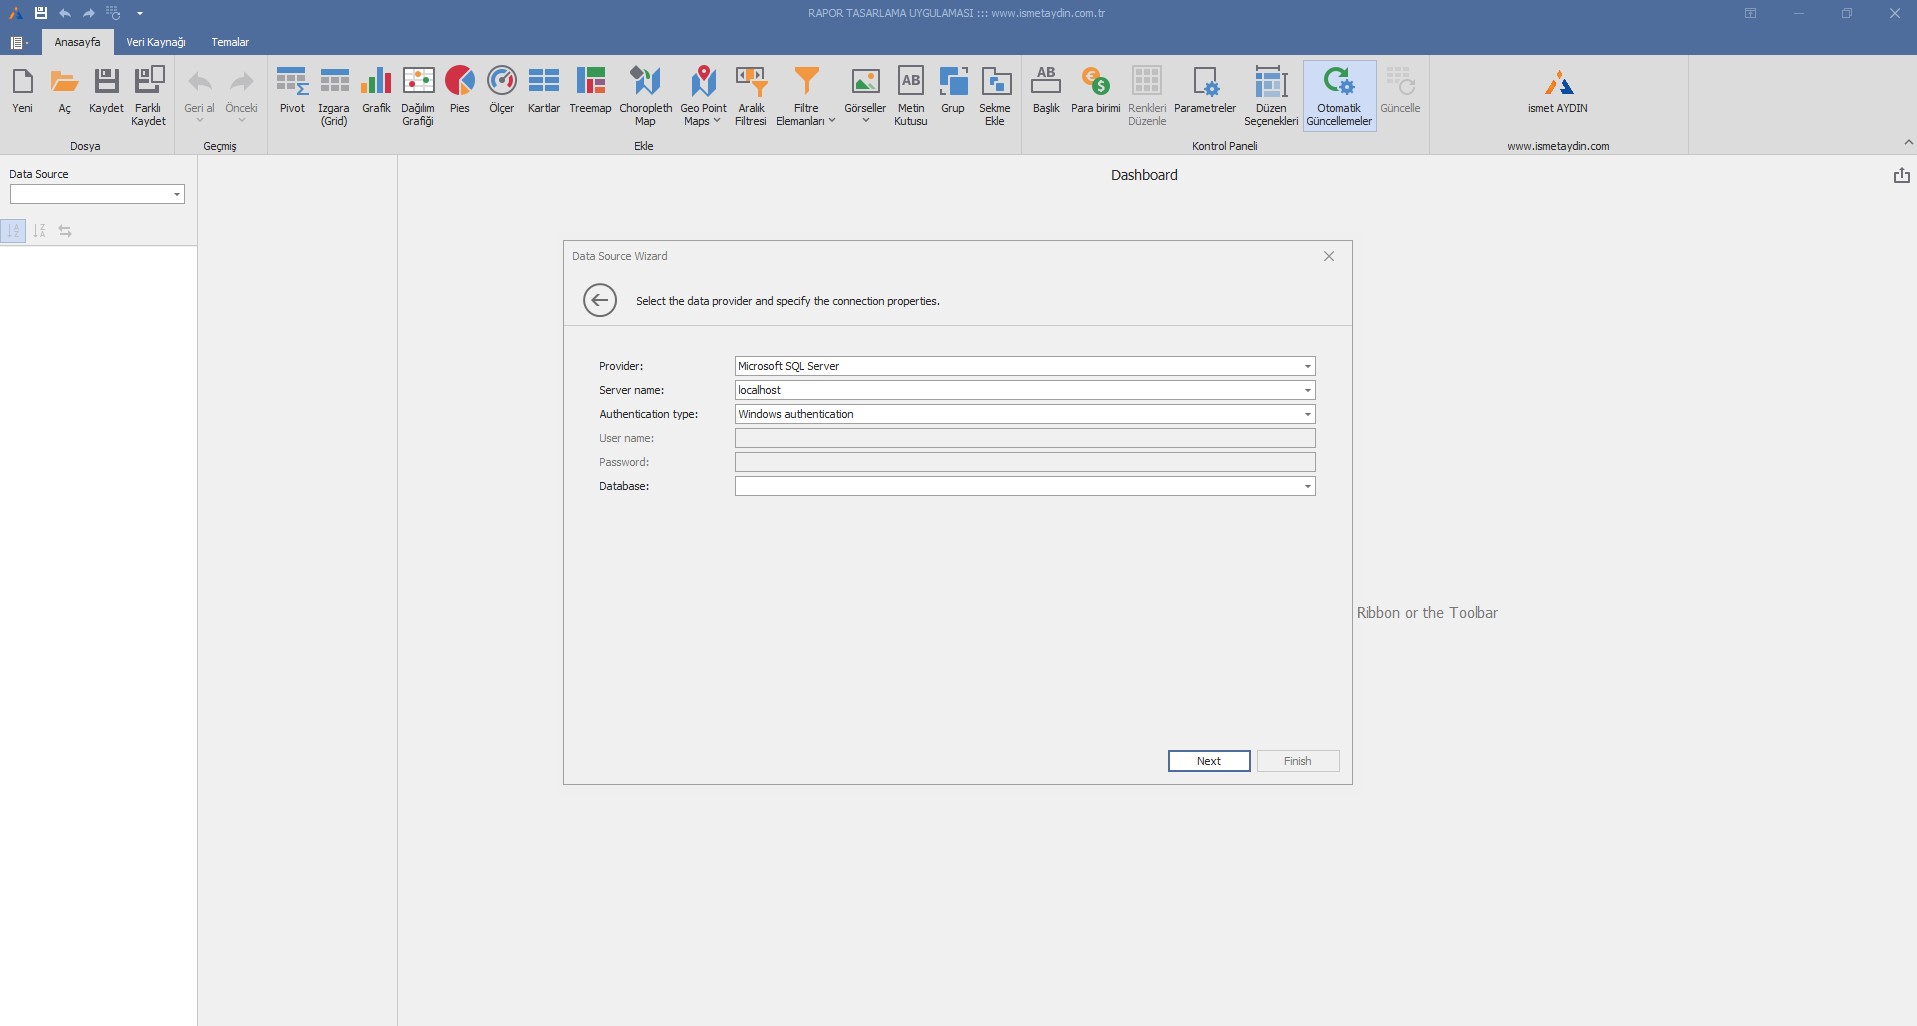Viewport: 1917px width, 1026px height.
Task: Add a Grafik chart item
Action: (376, 91)
